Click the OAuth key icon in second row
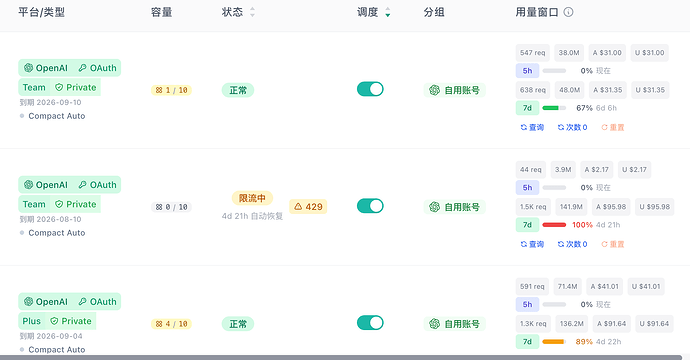Screen dimensions: 690x360 pyautogui.click(x=82, y=185)
